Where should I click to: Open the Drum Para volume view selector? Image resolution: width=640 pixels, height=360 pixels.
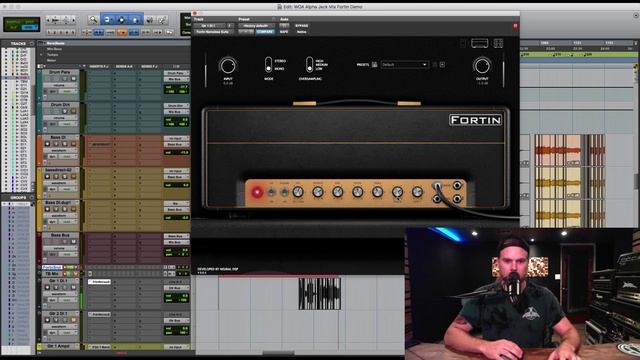point(59,85)
